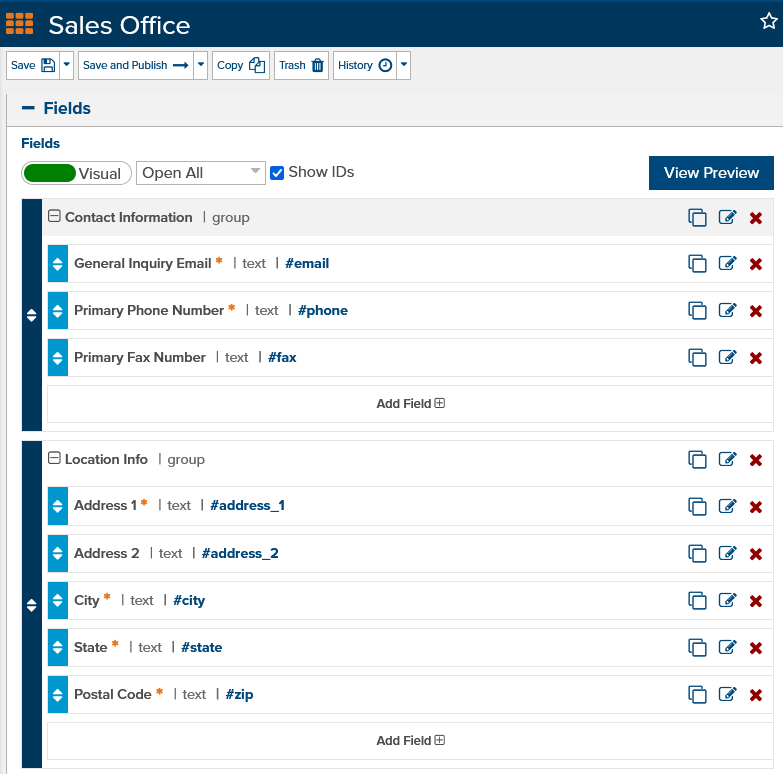Edit the Contact Information group

(x=728, y=217)
